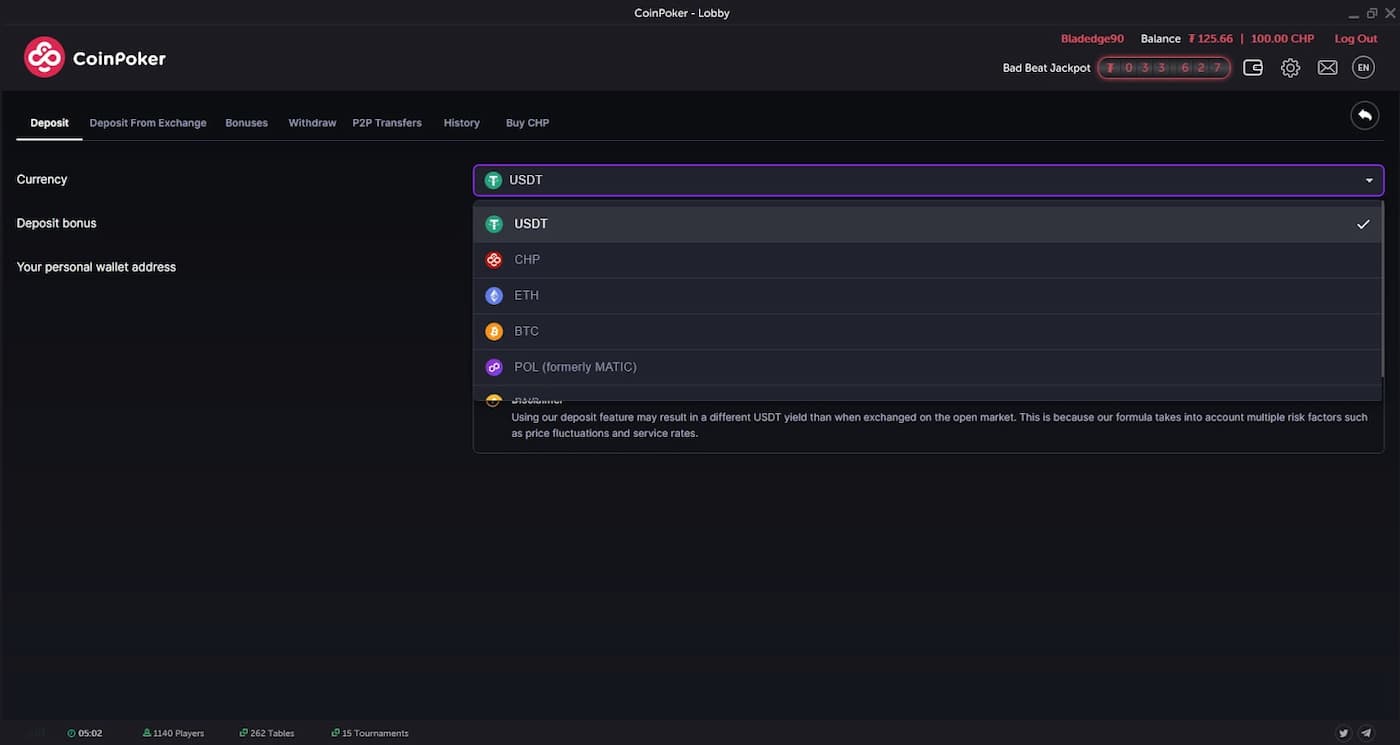Open the messages envelope icon
Image resolution: width=1400 pixels, height=745 pixels.
[1327, 68]
